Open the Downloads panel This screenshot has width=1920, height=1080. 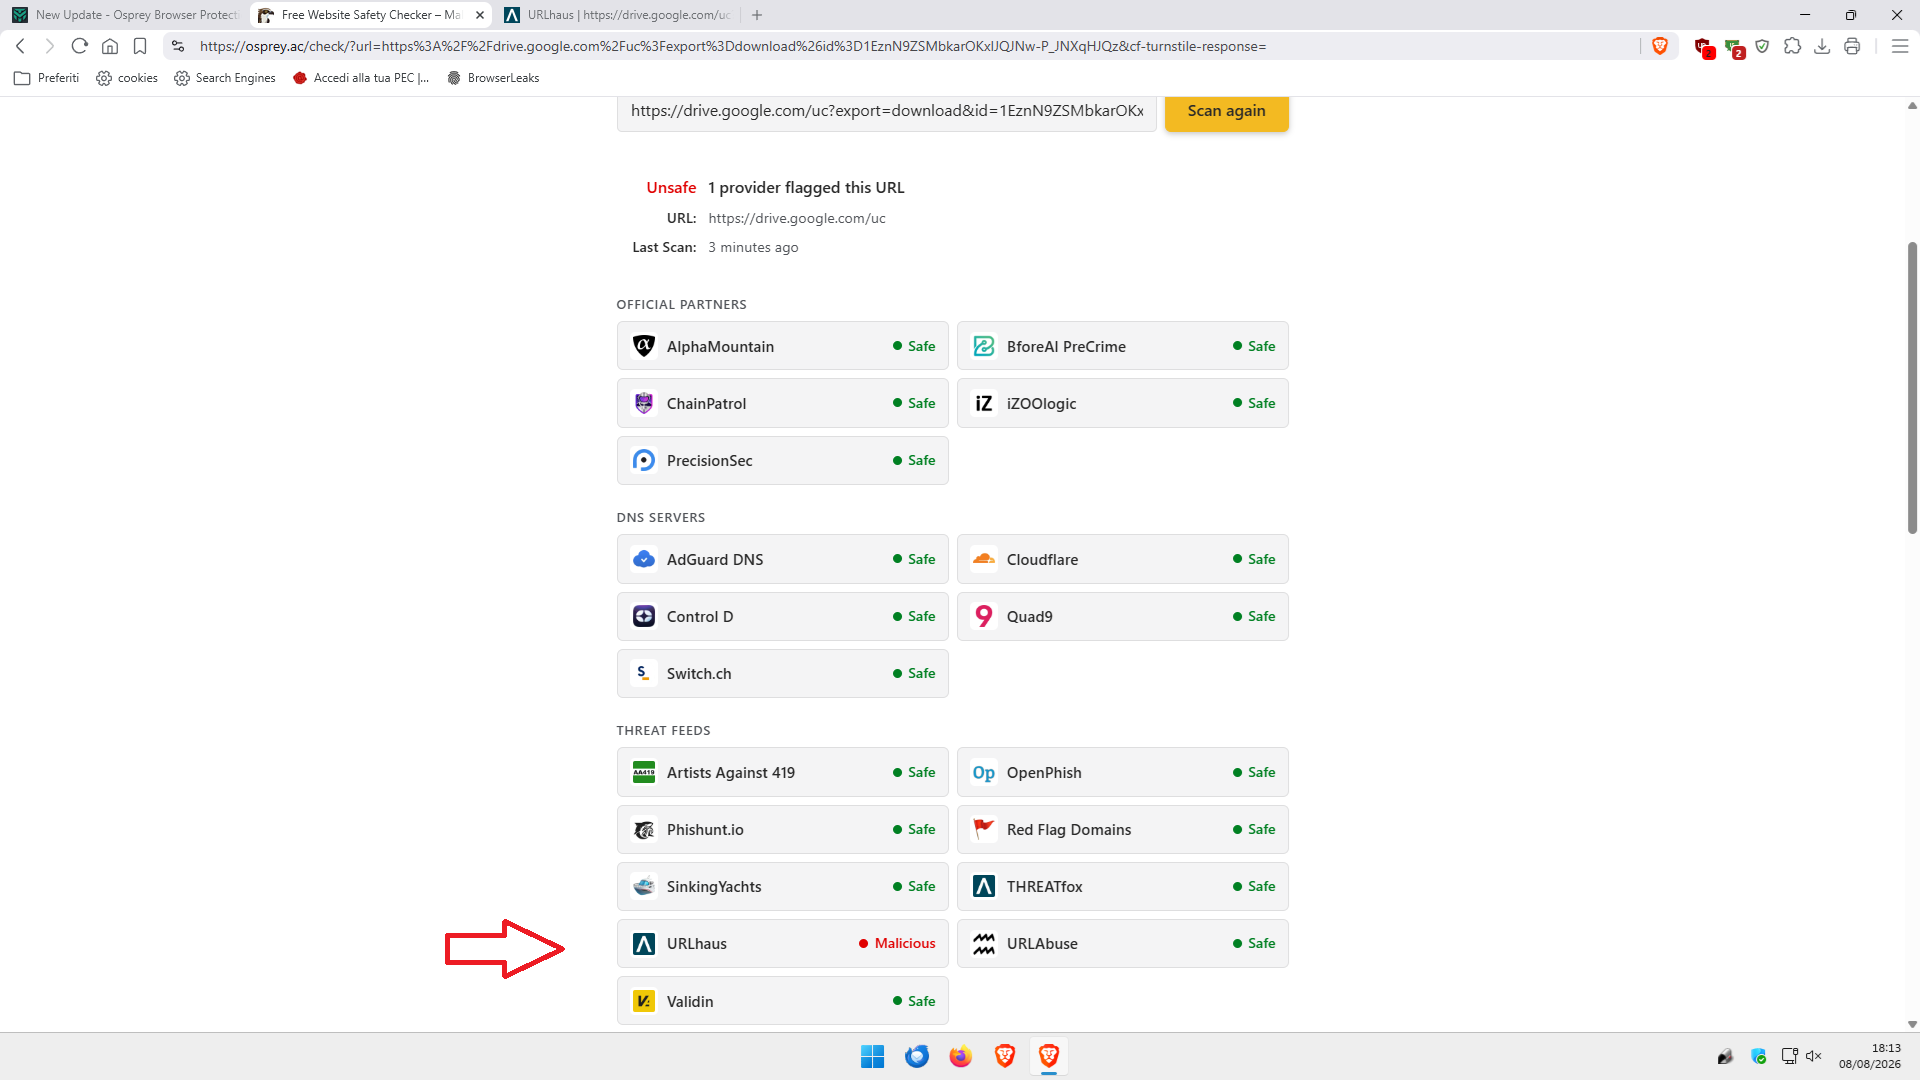point(1822,46)
